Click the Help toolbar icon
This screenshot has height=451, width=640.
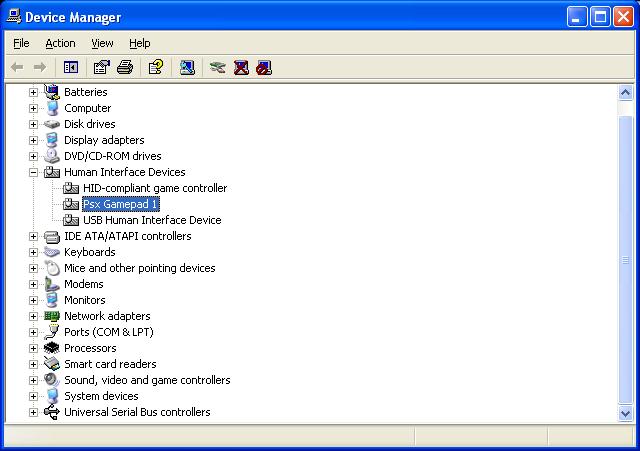pos(156,67)
